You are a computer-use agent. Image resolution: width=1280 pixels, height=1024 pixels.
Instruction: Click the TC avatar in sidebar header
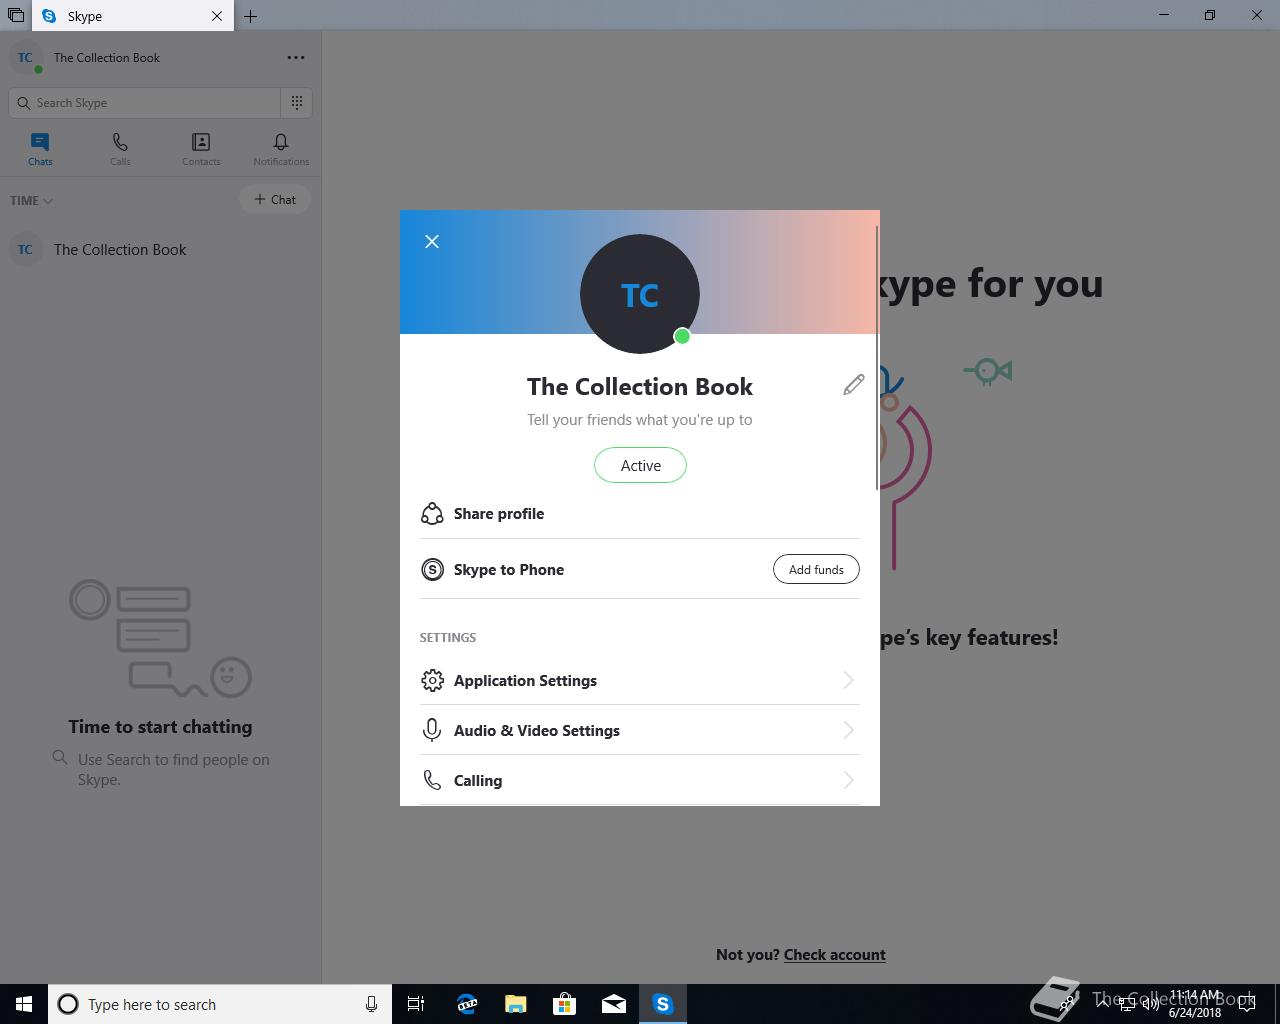tap(26, 58)
